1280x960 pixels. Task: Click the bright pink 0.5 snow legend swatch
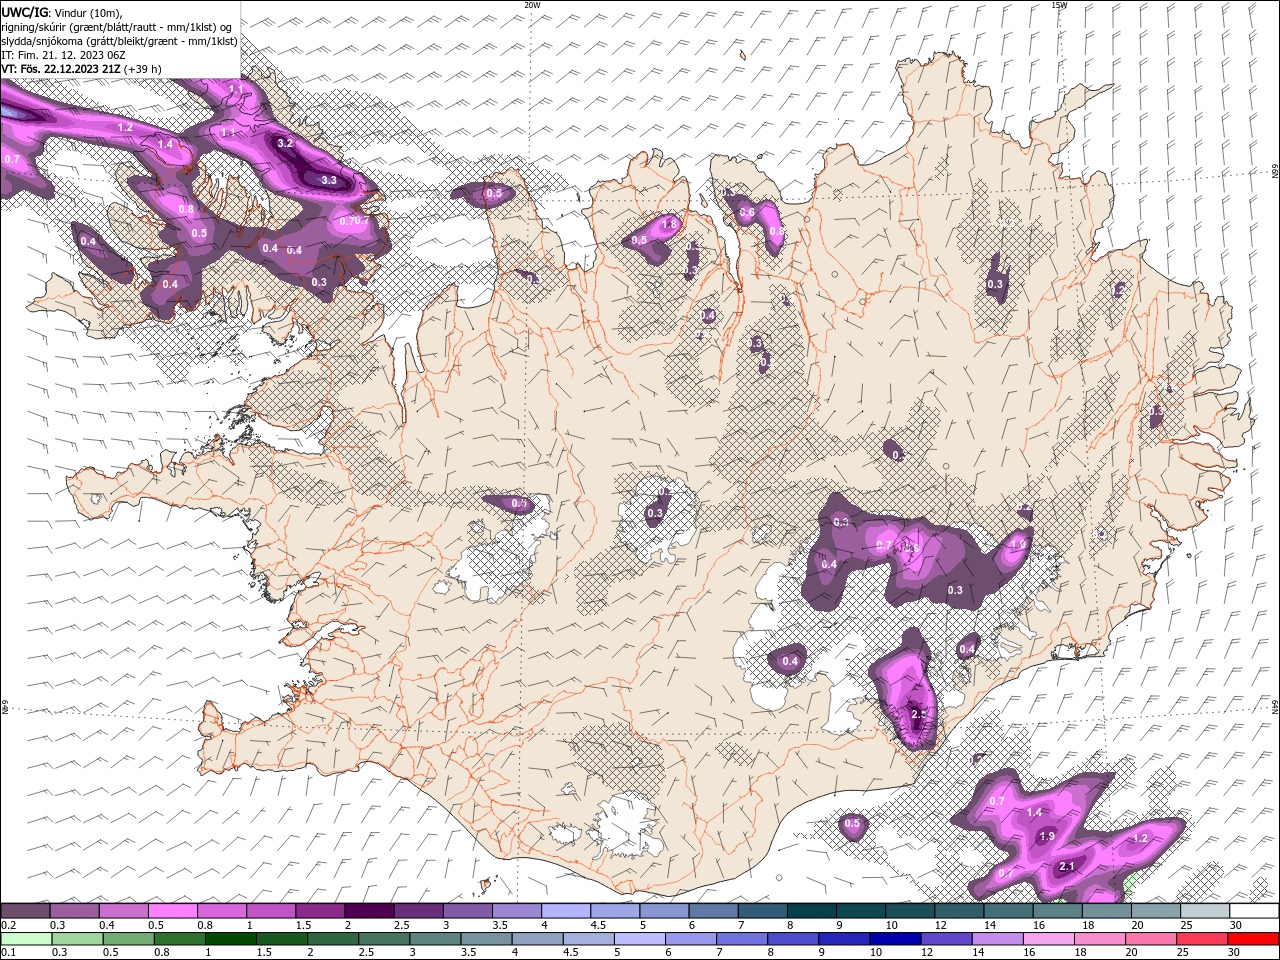(x=172, y=911)
